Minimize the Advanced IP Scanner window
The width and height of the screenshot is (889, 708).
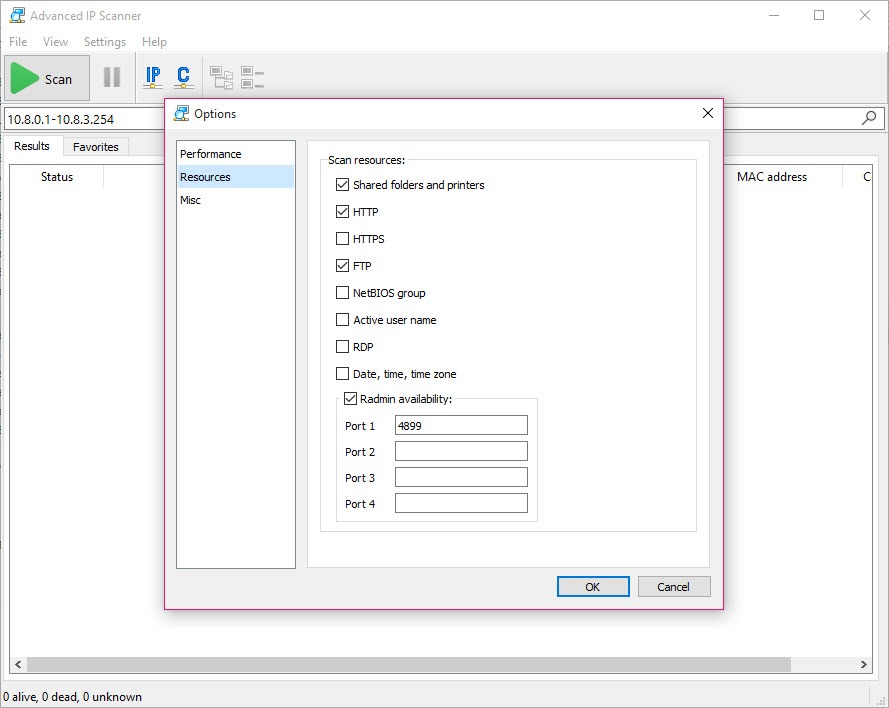(774, 15)
